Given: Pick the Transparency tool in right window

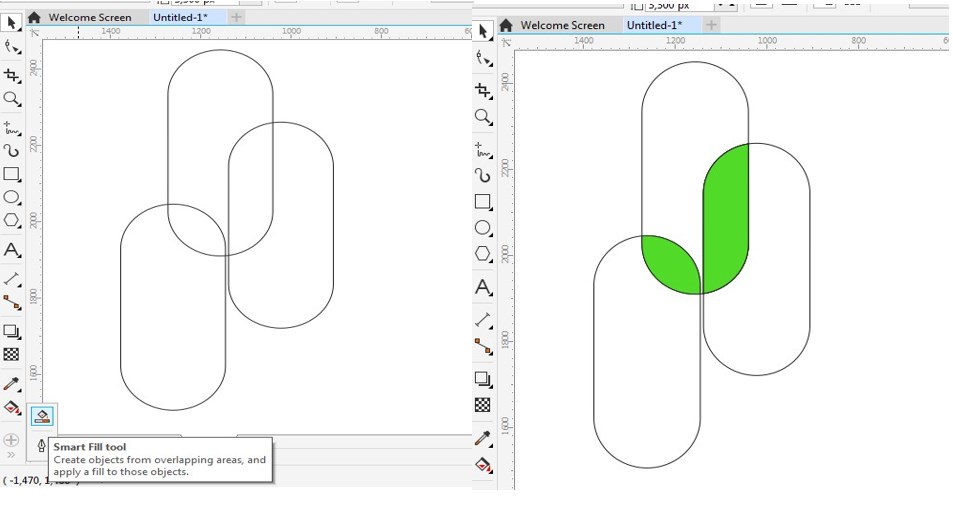Looking at the screenshot, I should coord(483,405).
